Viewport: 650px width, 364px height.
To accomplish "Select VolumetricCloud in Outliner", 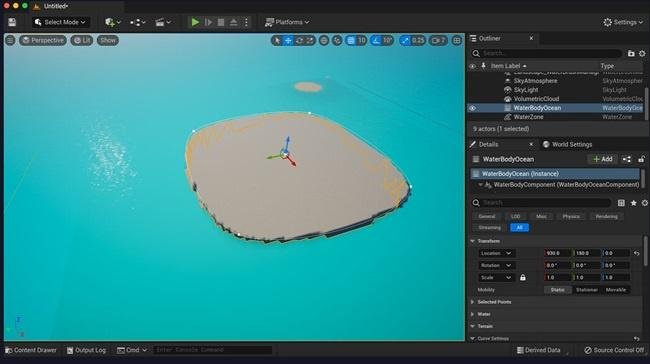I will (x=536, y=99).
